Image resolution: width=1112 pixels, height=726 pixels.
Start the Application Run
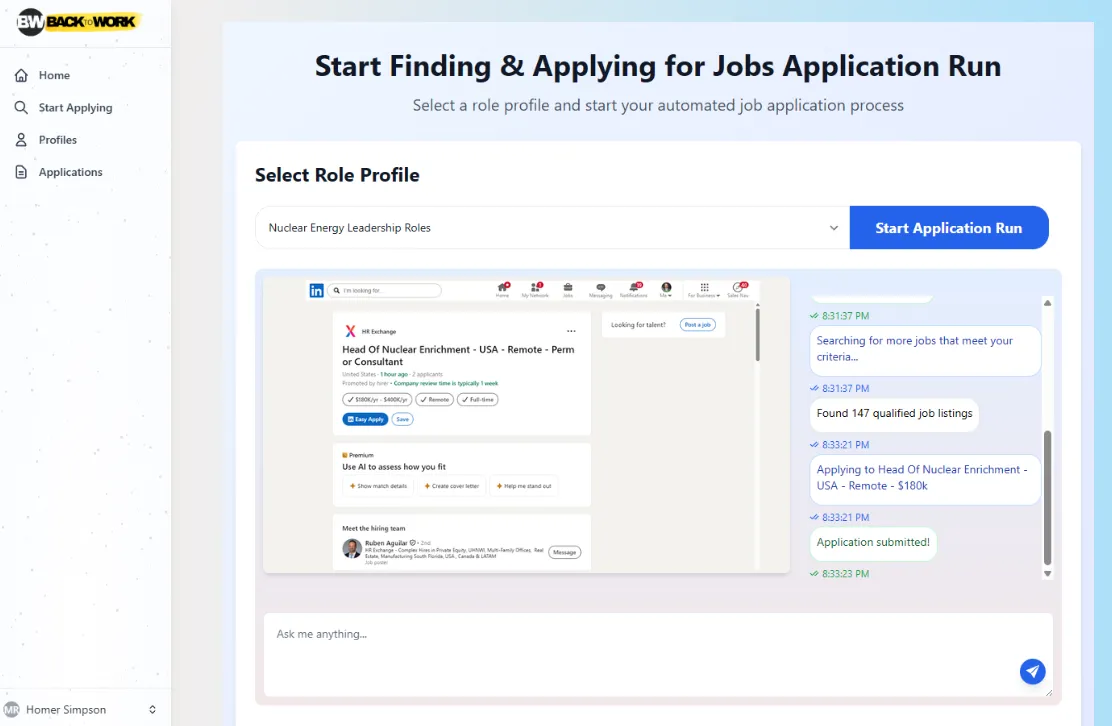tap(949, 228)
